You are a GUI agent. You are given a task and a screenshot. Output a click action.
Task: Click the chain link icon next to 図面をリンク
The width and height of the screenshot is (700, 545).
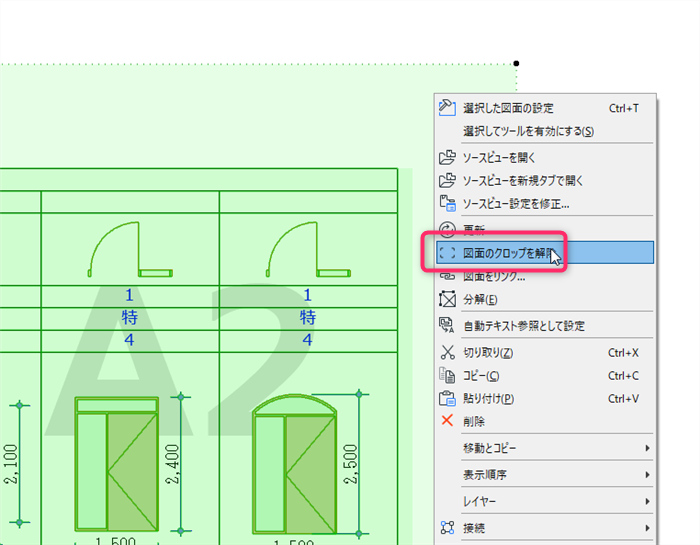point(447,276)
